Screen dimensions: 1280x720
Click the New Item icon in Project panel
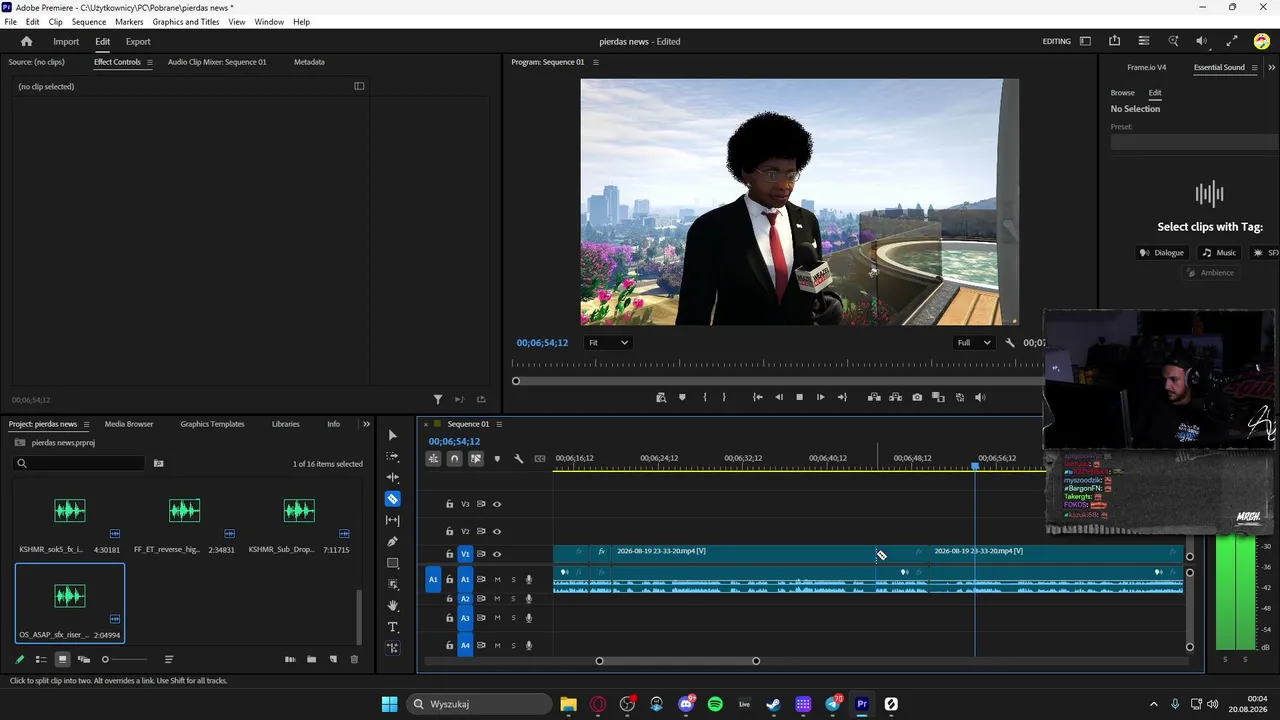point(333,659)
